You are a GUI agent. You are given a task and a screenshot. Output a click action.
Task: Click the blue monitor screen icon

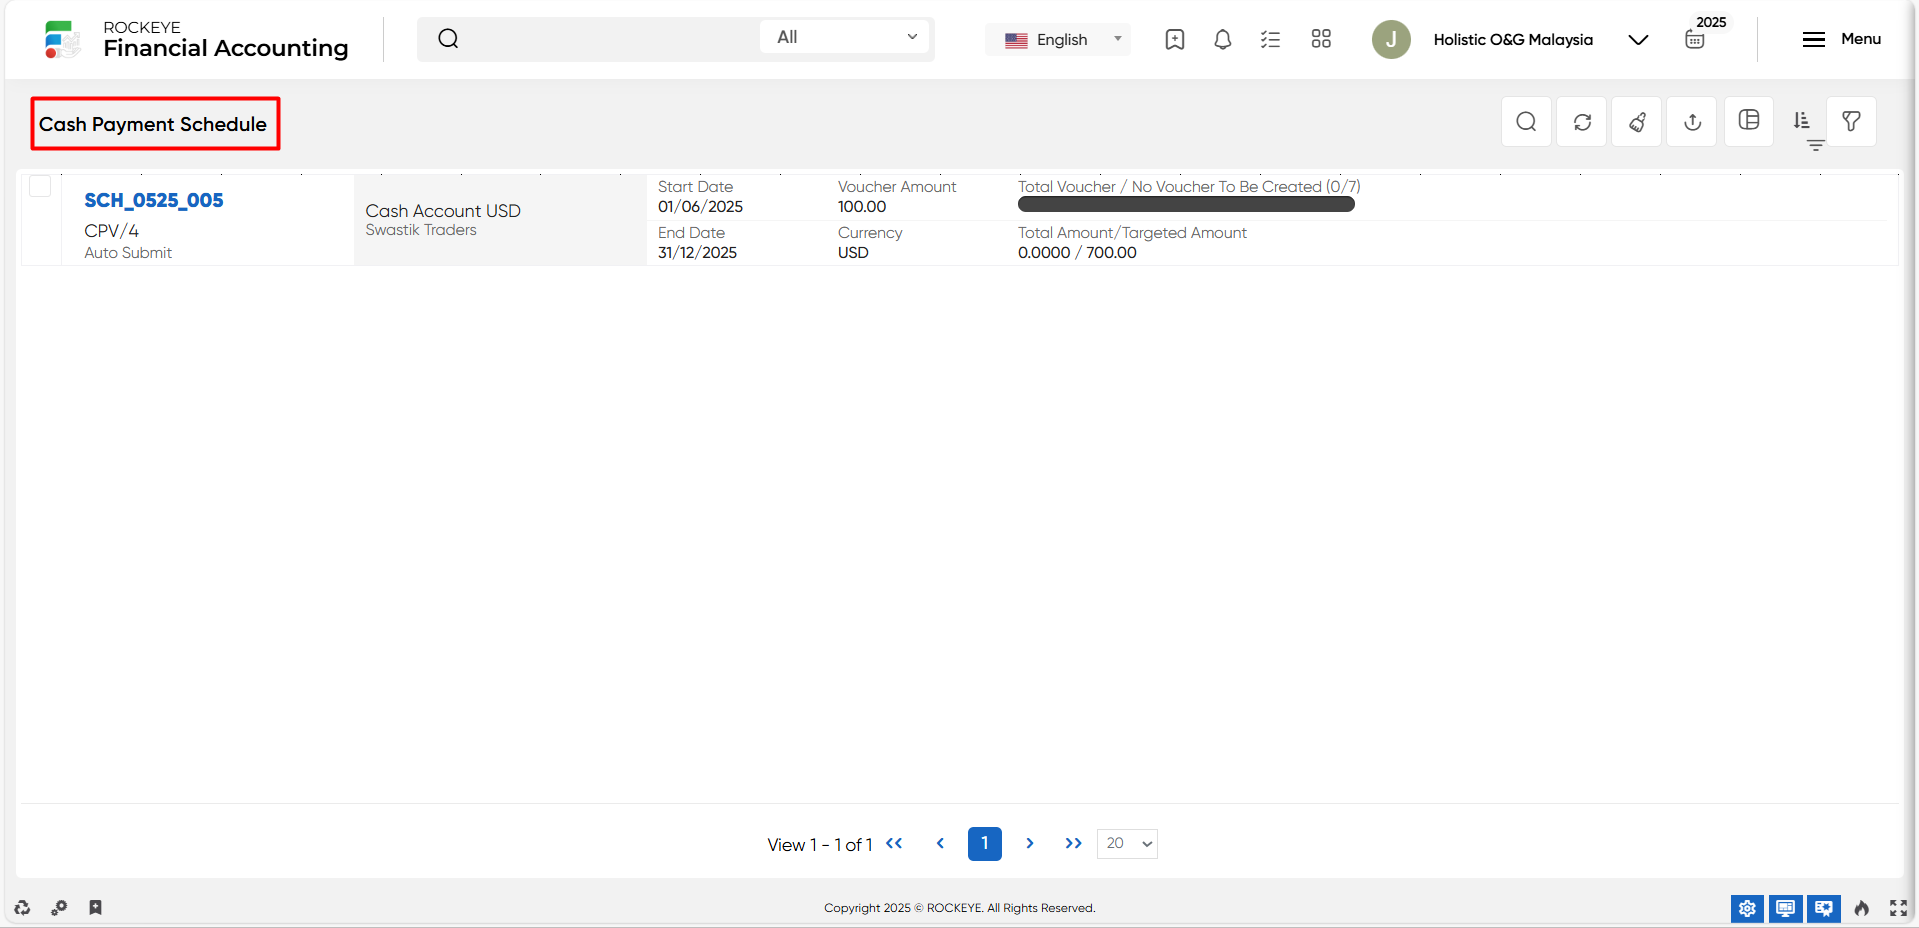[x=1785, y=909]
